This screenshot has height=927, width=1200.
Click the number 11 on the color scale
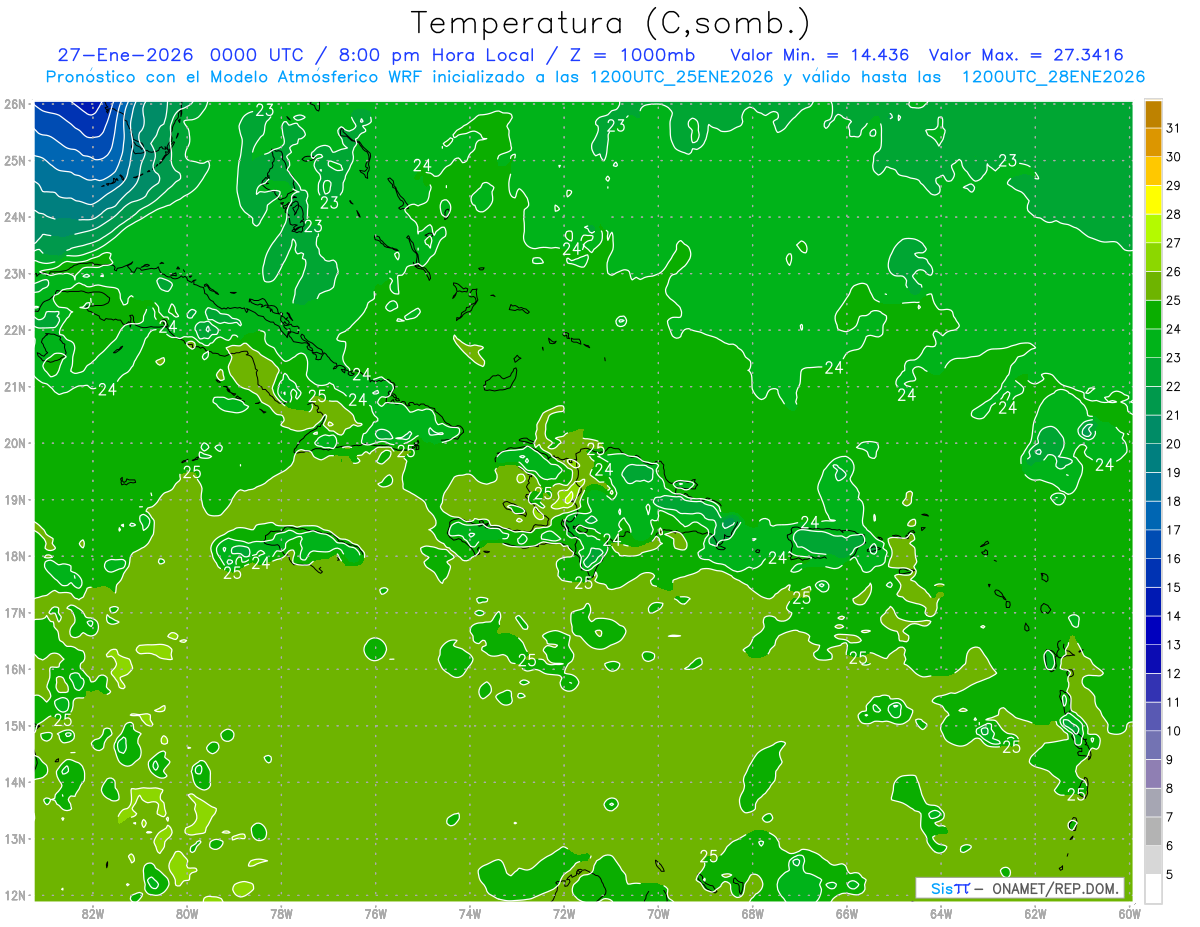pos(1173,702)
